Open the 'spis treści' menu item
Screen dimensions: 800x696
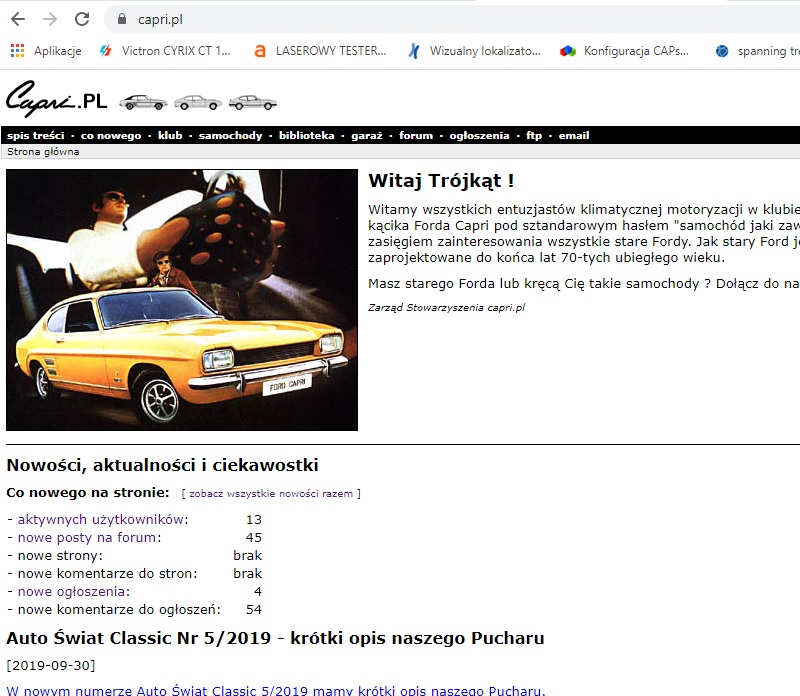point(36,135)
